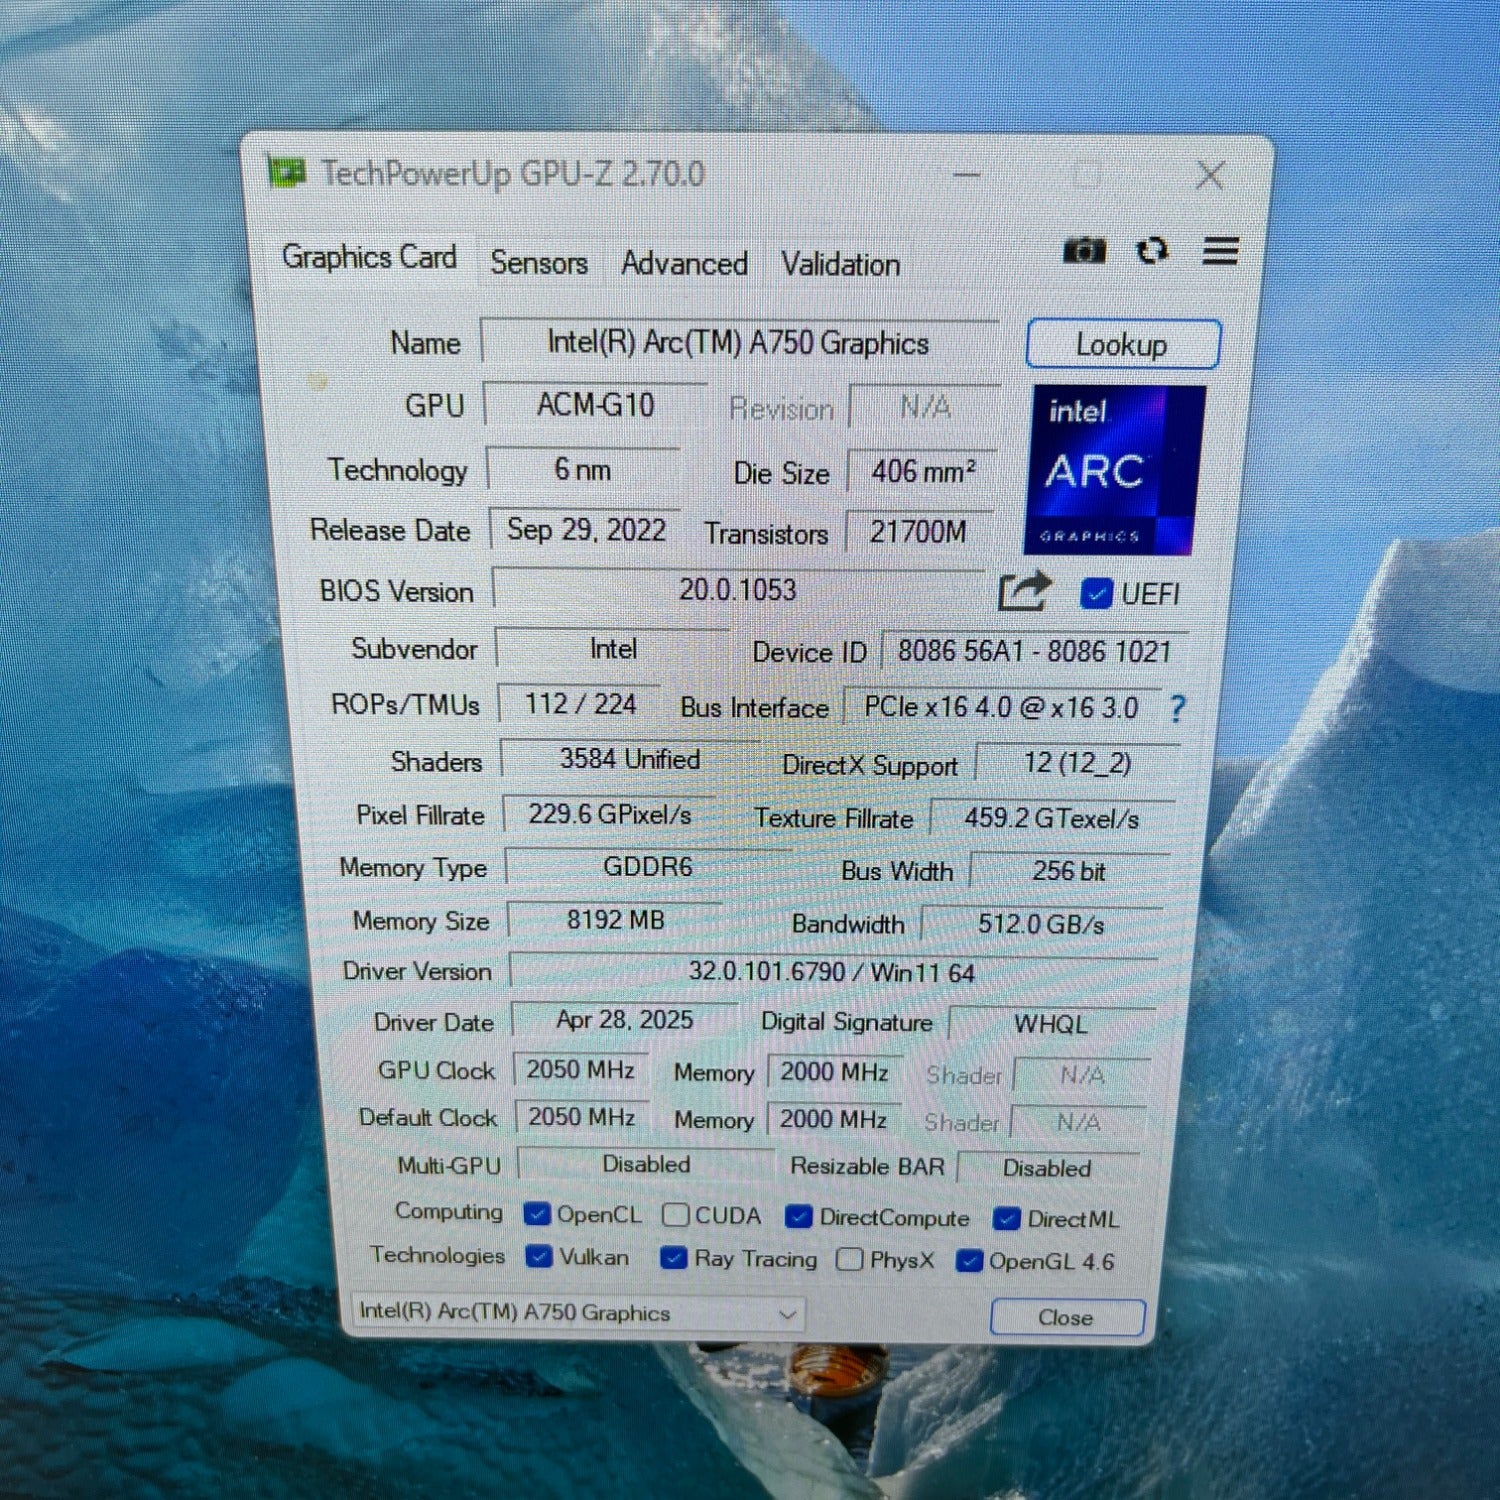1500x1500 pixels.
Task: Toggle the Vulkan checkbox
Action: coord(539,1256)
